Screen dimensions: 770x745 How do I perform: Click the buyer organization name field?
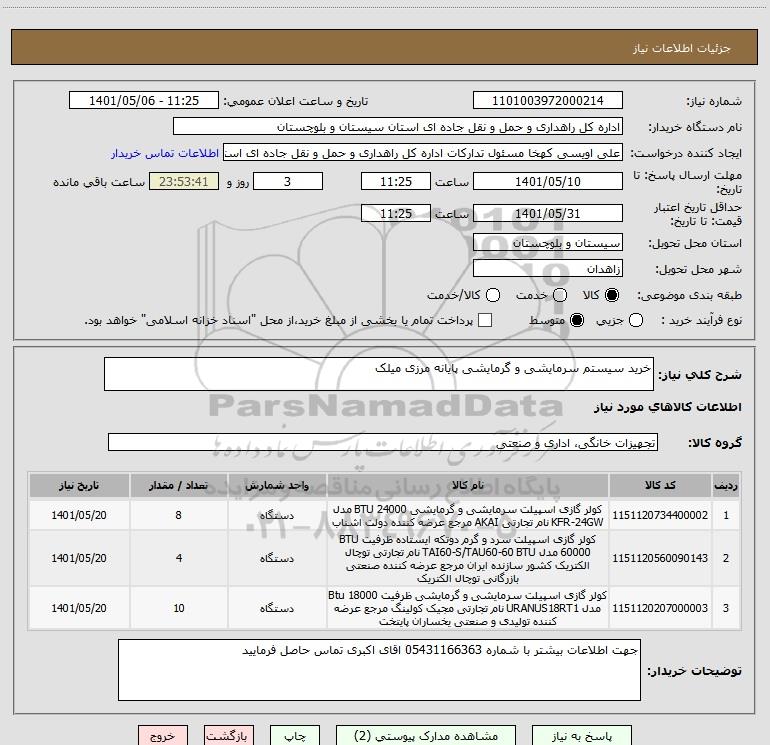[x=398, y=127]
